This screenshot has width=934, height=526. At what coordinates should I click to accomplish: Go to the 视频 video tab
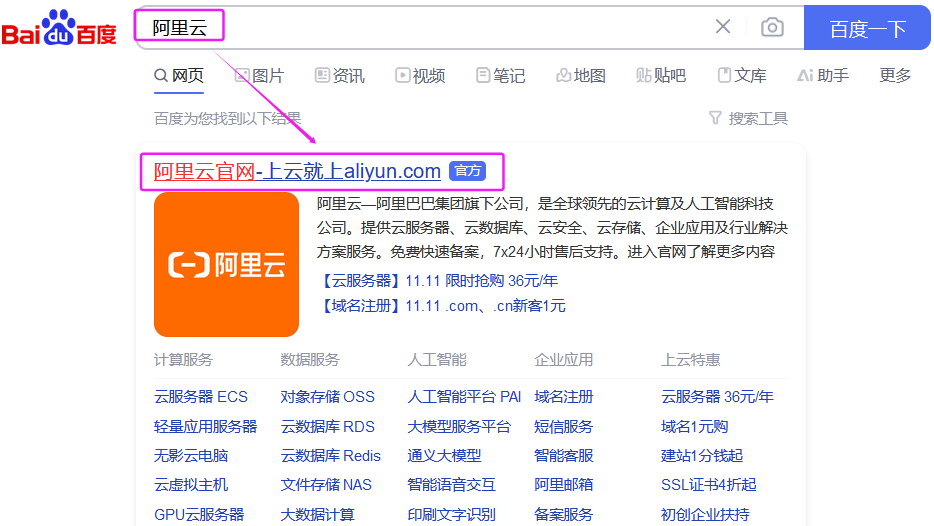click(x=420, y=76)
